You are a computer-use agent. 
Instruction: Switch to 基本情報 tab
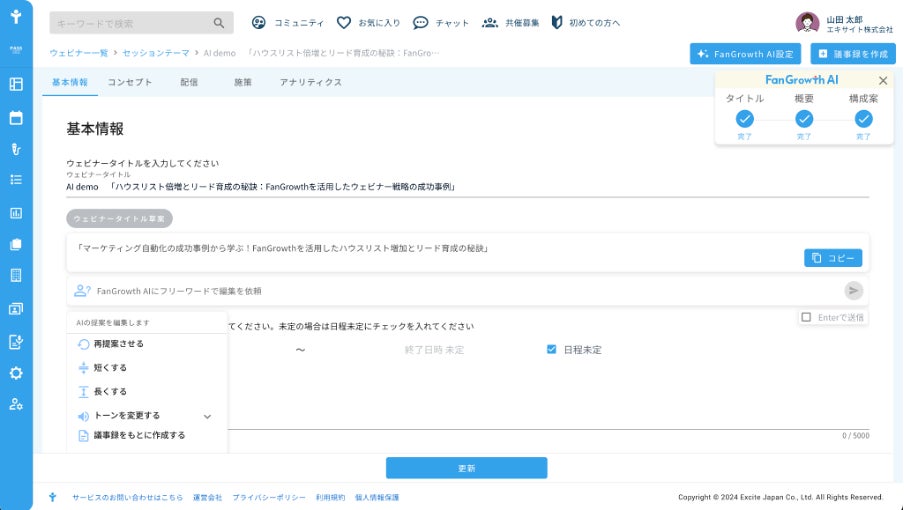pyautogui.click(x=70, y=82)
